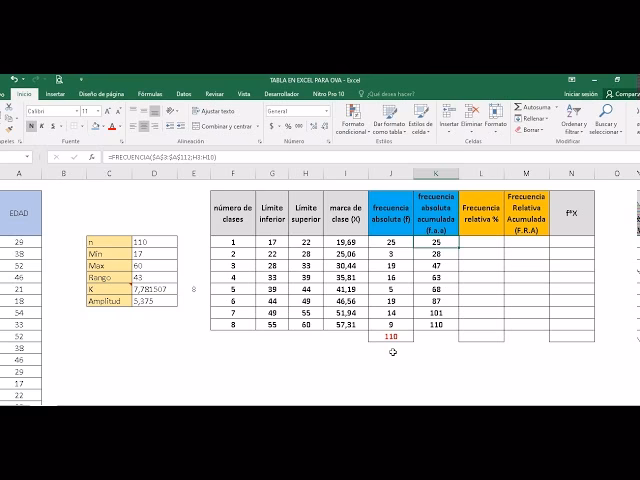This screenshot has width=640, height=480.
Task: Open Buscar y seleccionar menu
Action: tap(606, 119)
